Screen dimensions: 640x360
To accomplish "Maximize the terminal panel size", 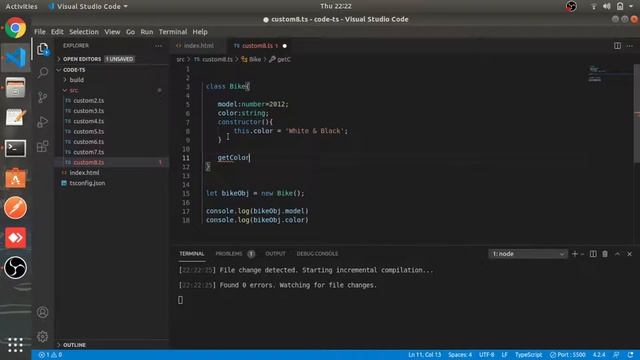I will pos(617,254).
